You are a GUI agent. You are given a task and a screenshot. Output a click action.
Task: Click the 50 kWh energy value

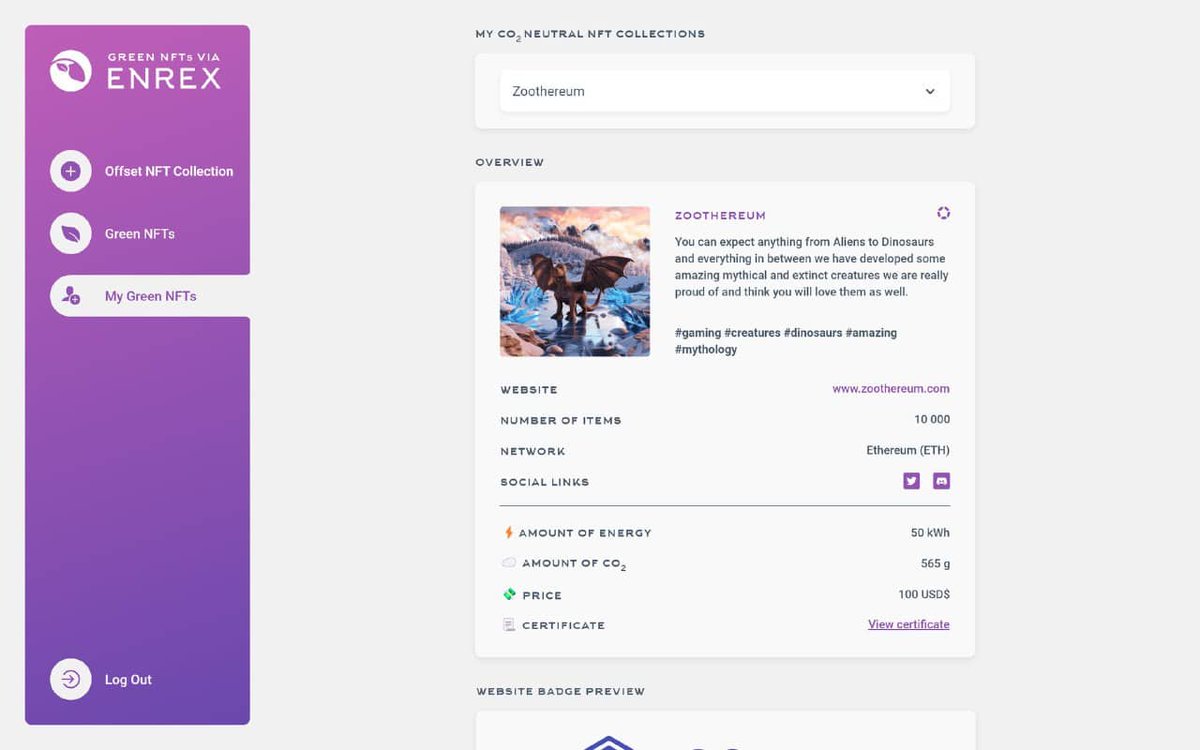tap(930, 533)
